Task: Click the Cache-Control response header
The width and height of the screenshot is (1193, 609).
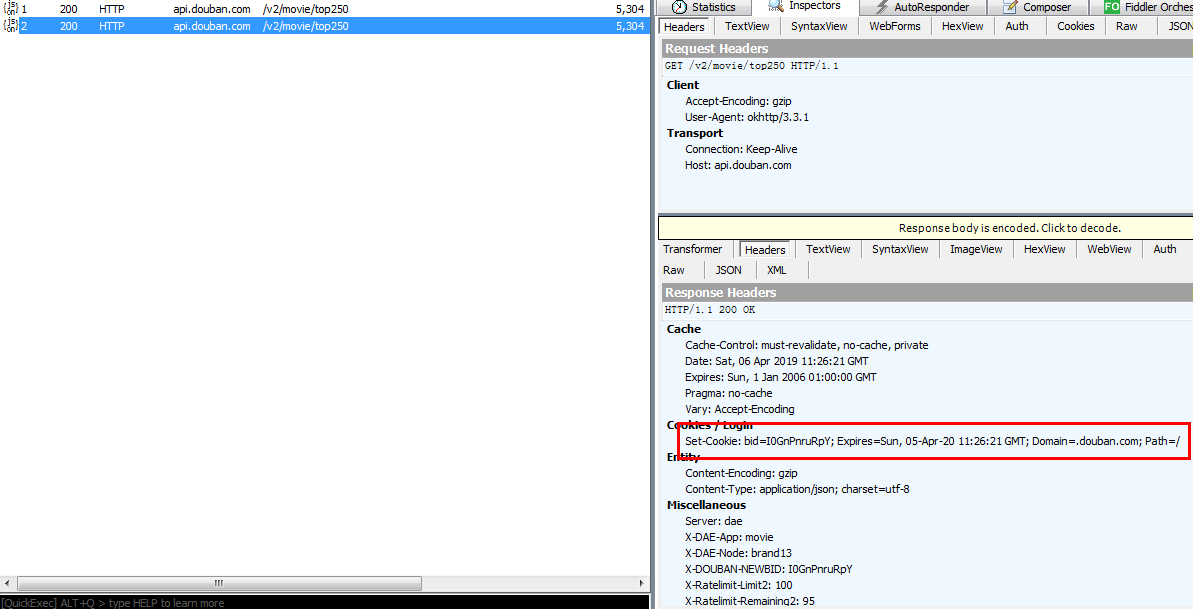Action: point(806,345)
